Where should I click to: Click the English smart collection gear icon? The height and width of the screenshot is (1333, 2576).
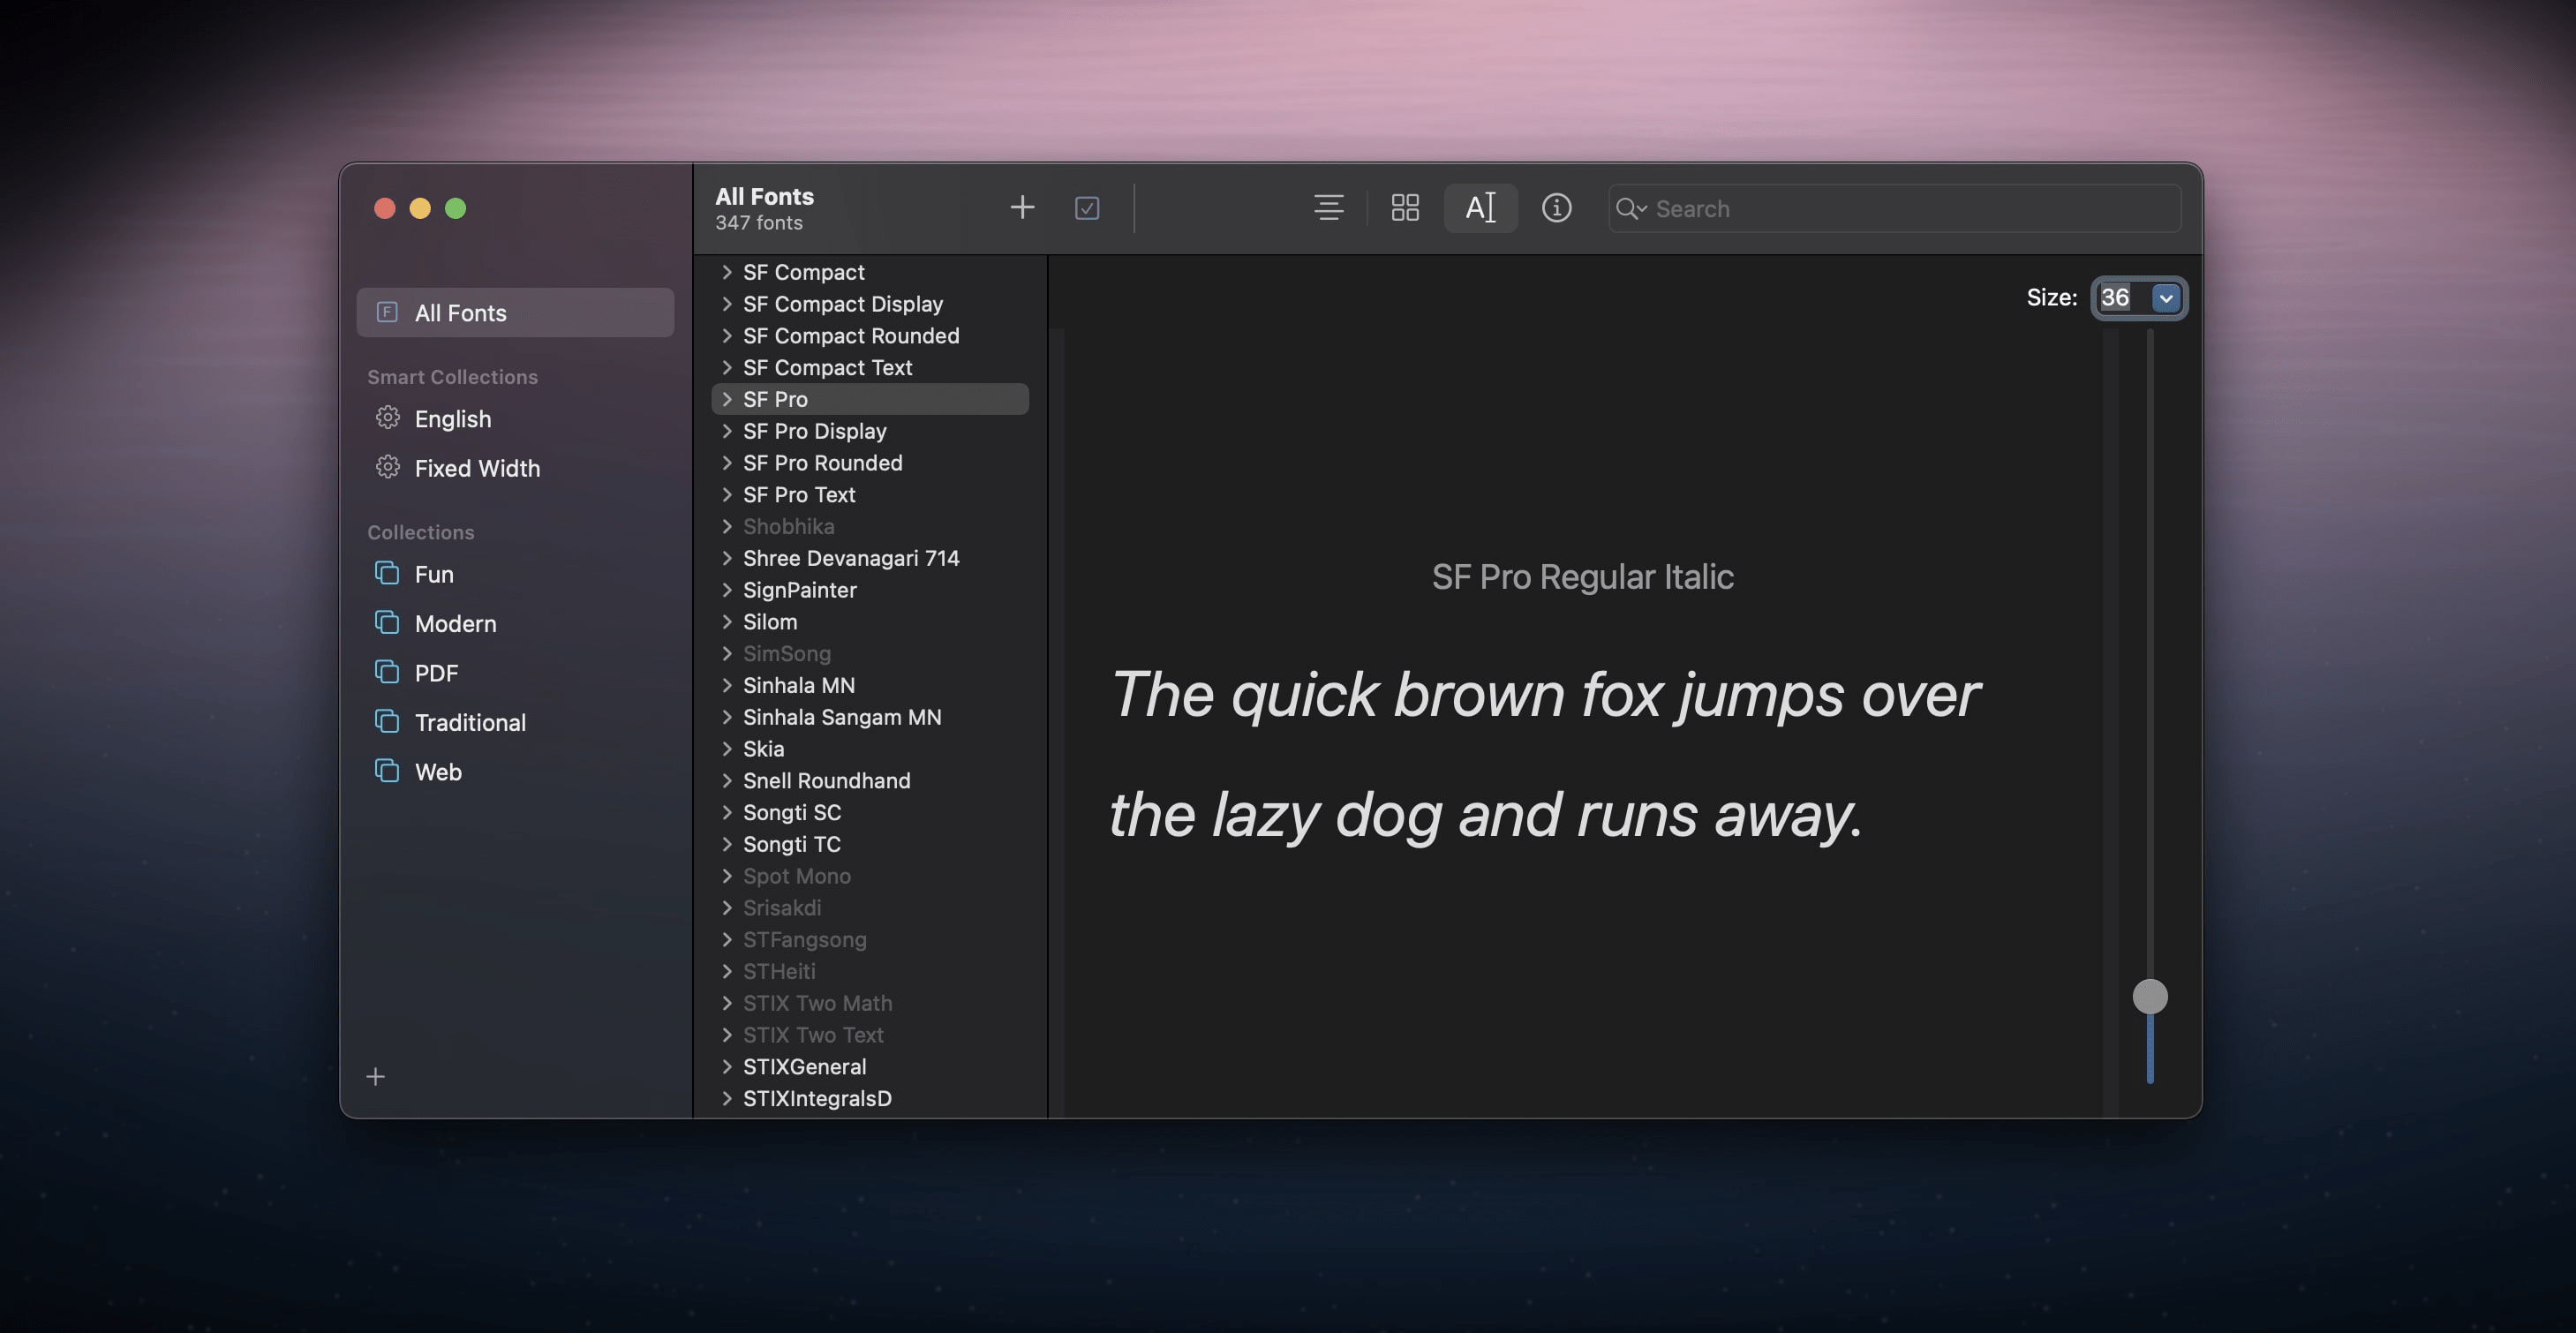pos(388,418)
